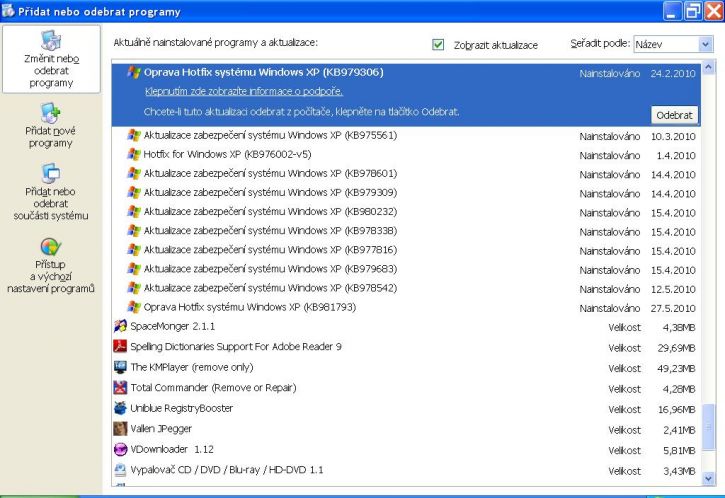Click the SpaceMonger 2.1.1 program icon

pos(120,326)
